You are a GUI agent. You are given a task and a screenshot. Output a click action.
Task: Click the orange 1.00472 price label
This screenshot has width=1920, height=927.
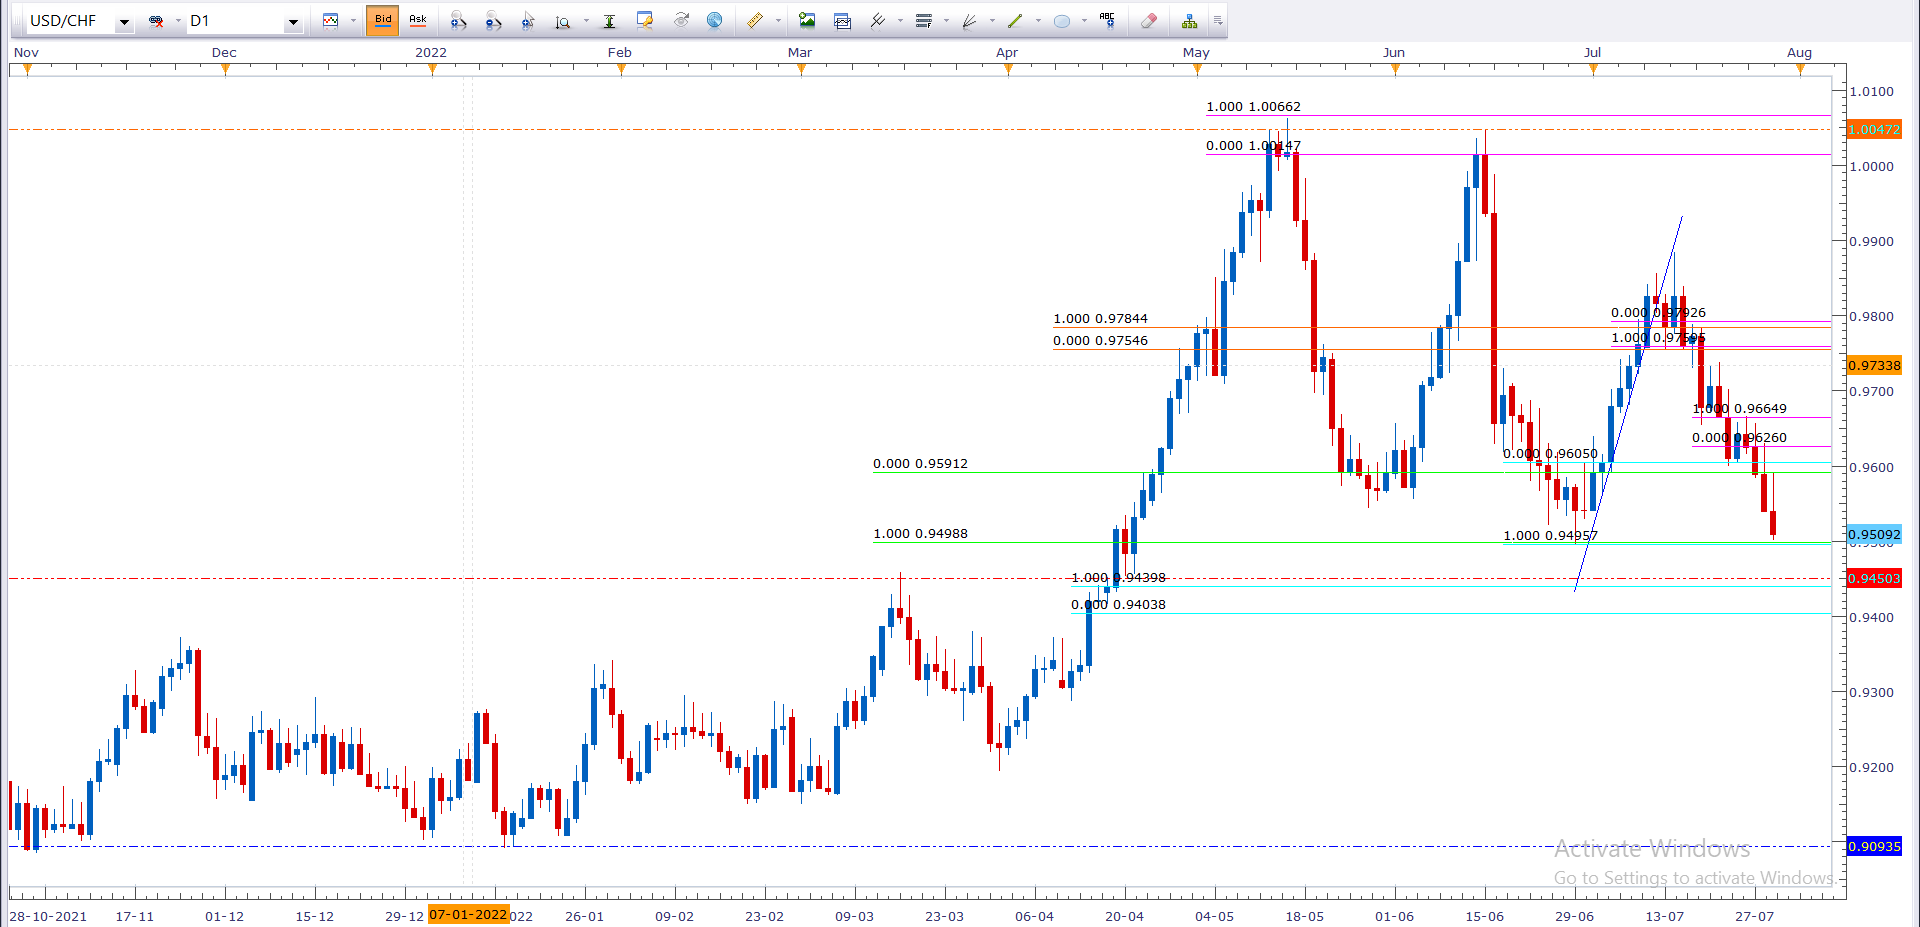point(1874,130)
